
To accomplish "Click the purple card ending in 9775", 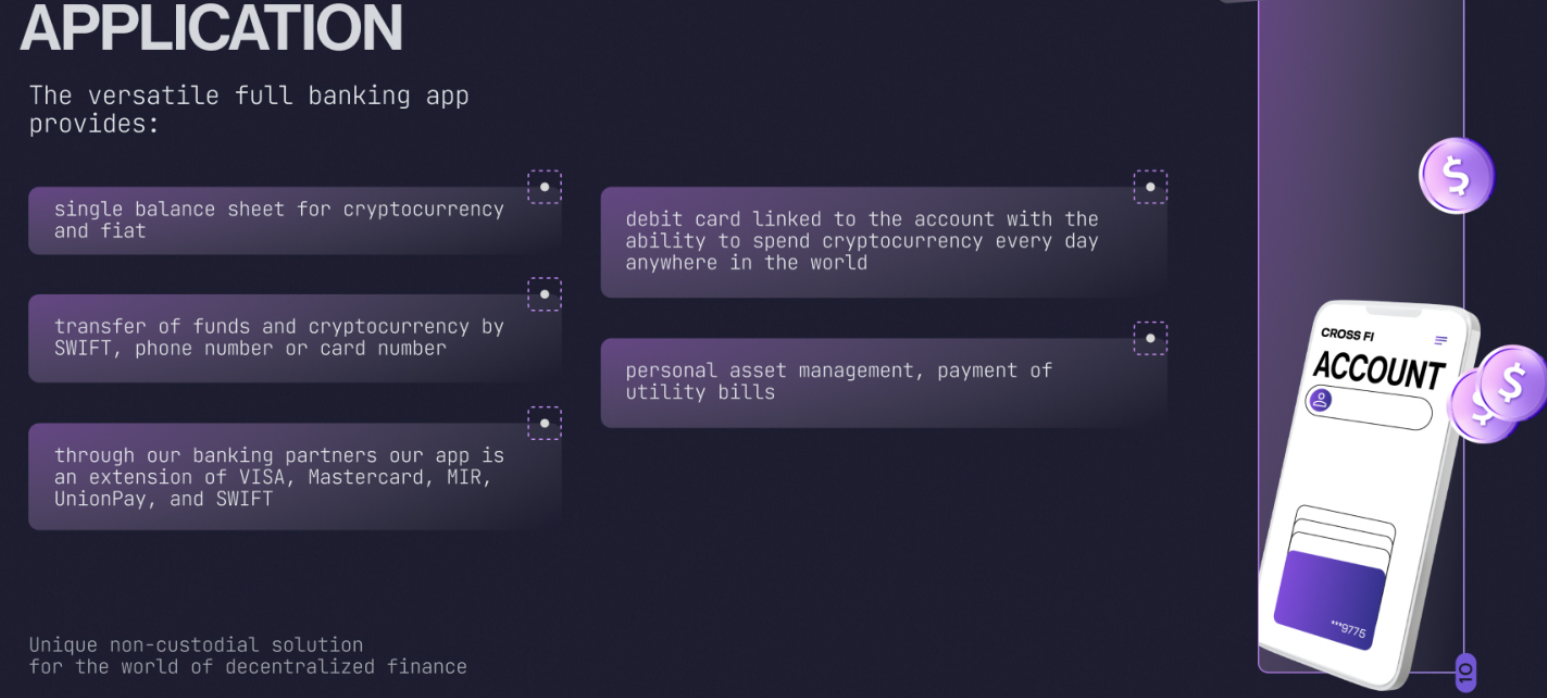I will click(1329, 601).
